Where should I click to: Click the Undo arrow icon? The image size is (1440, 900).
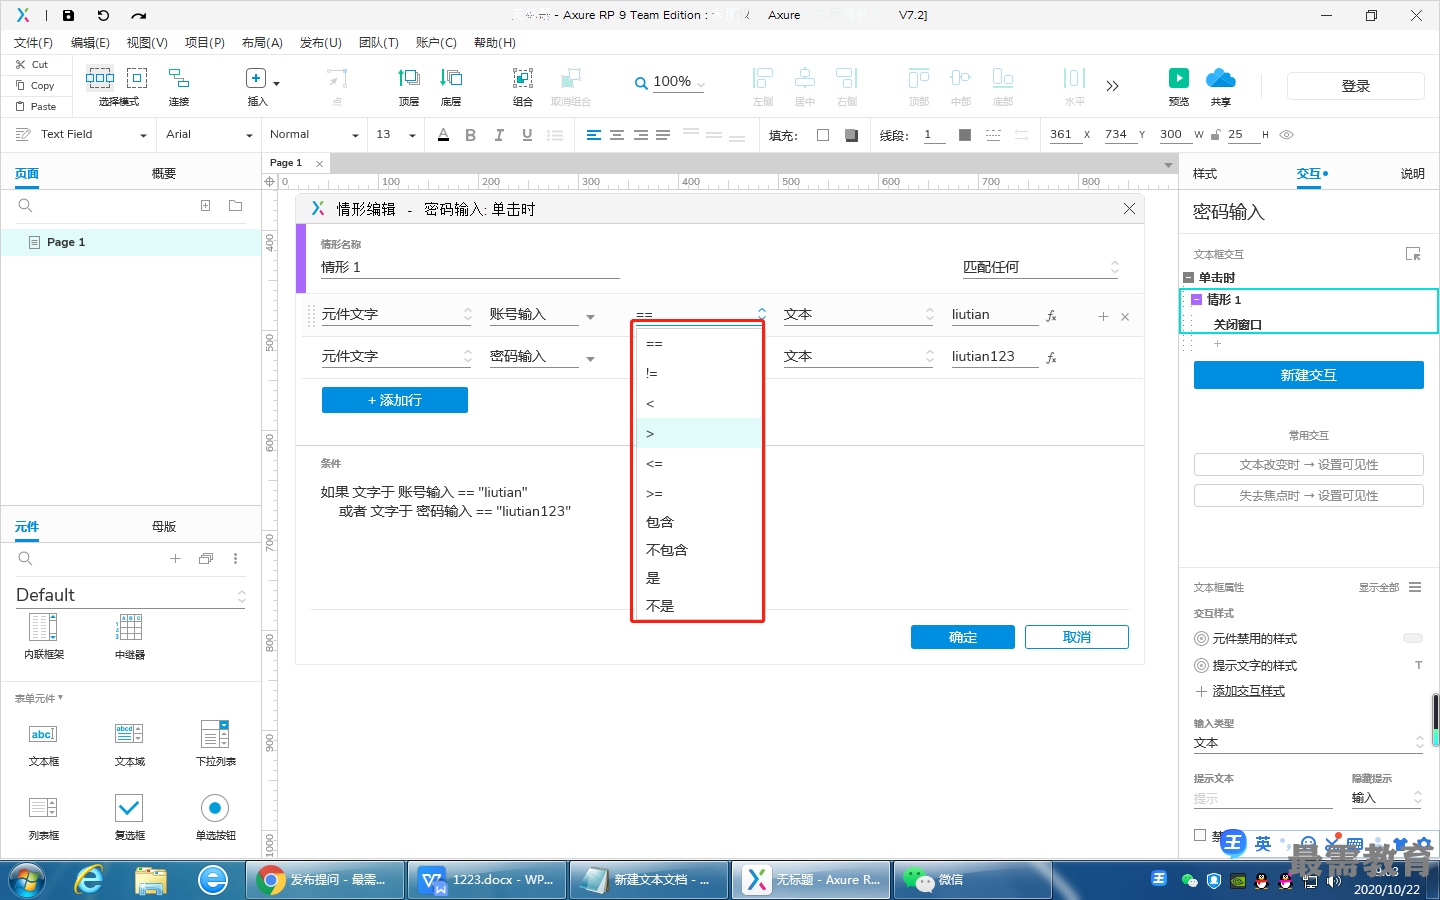103,15
